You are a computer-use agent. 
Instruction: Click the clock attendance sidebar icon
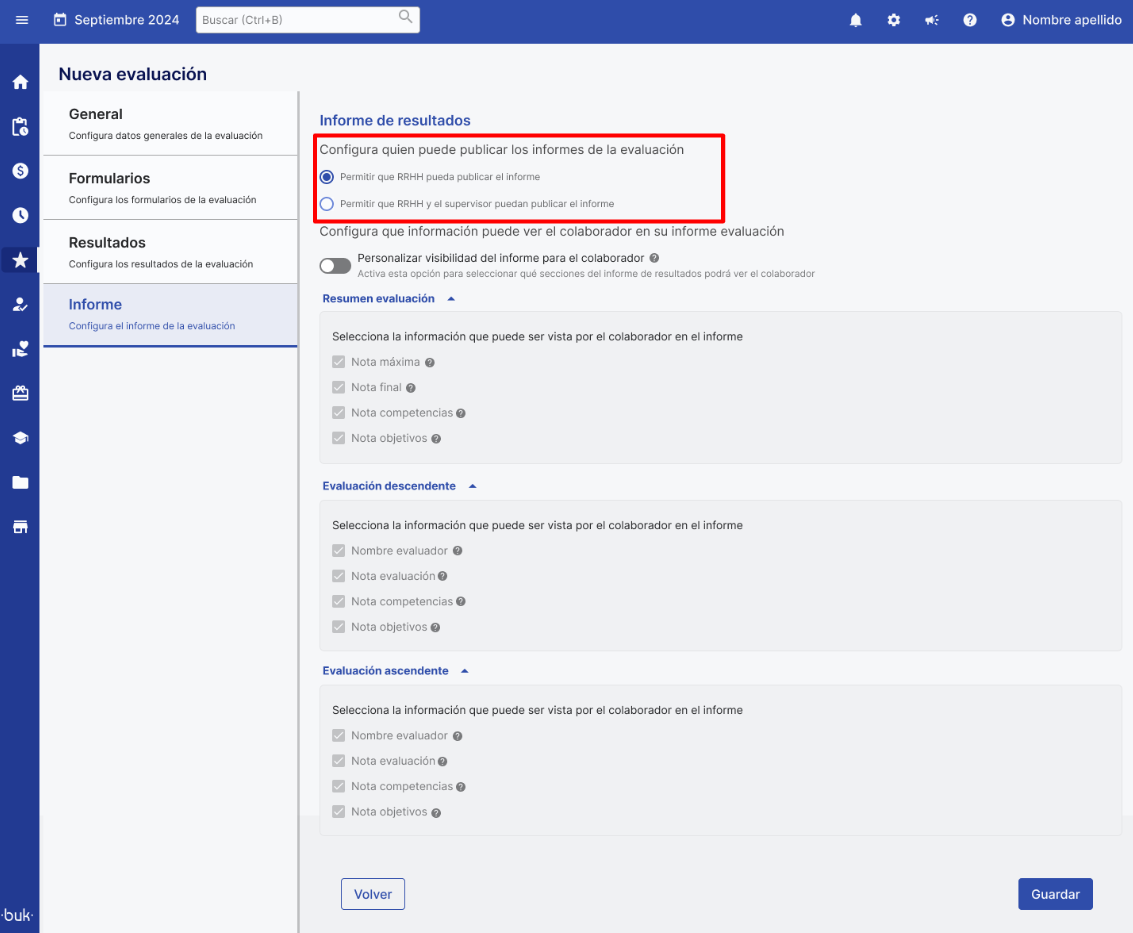(20, 215)
